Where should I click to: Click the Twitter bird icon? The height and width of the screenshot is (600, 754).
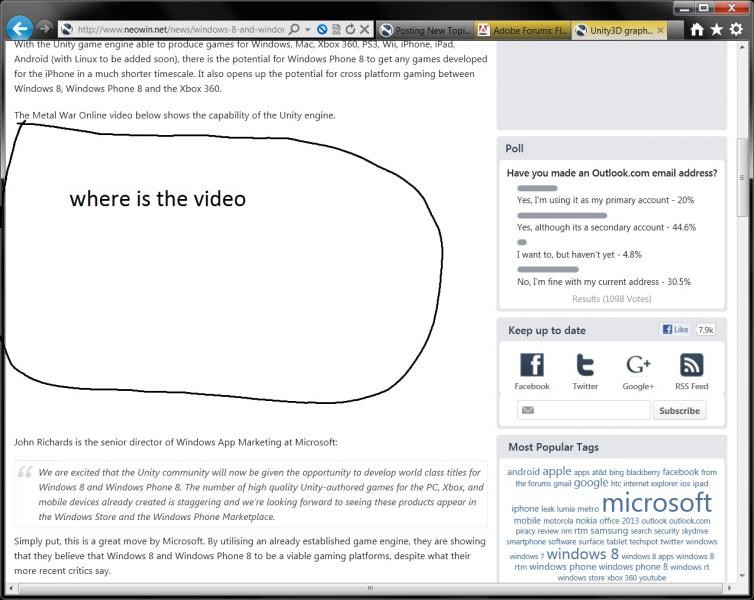coord(585,364)
